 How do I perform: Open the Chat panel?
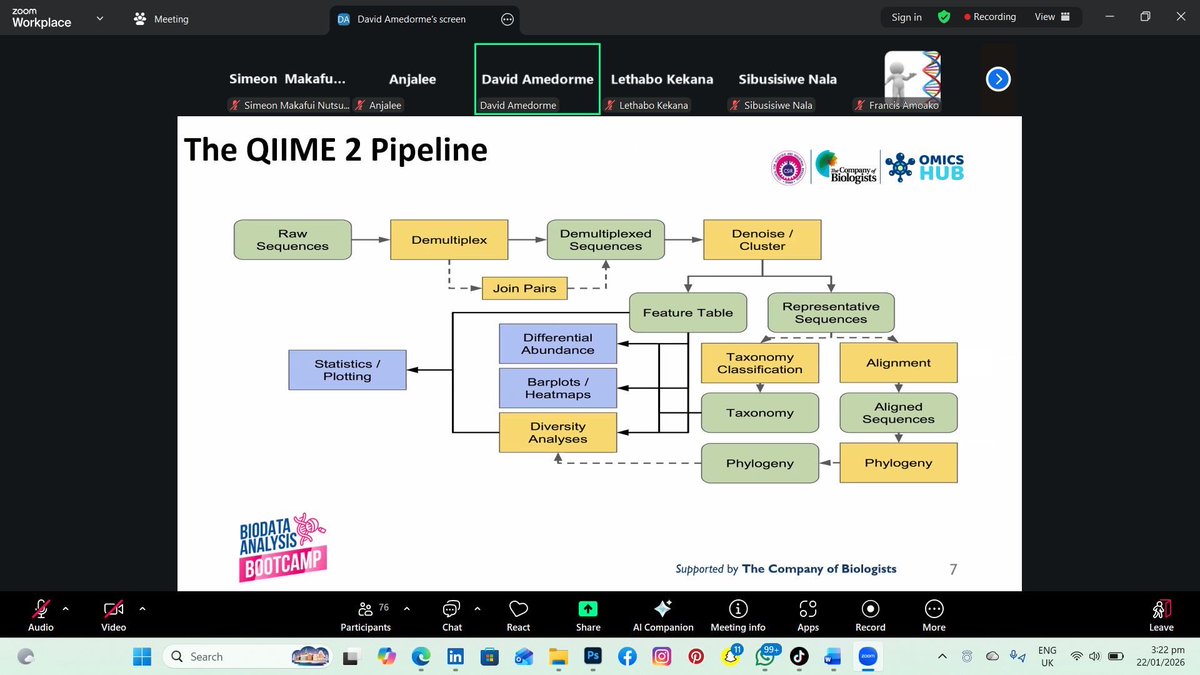pos(452,615)
